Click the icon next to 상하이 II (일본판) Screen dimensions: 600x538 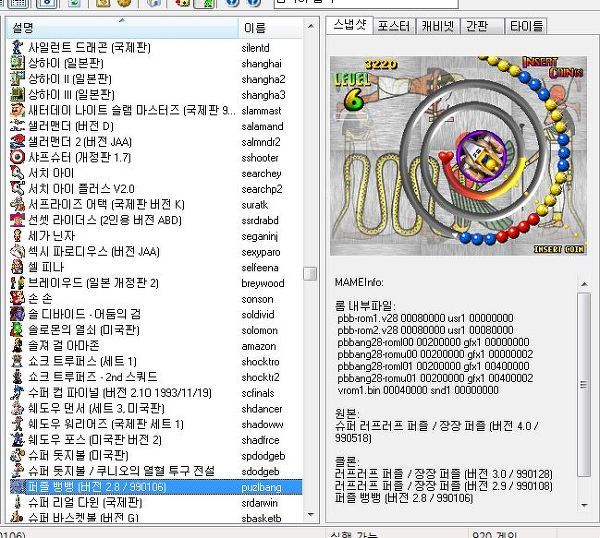point(17,79)
